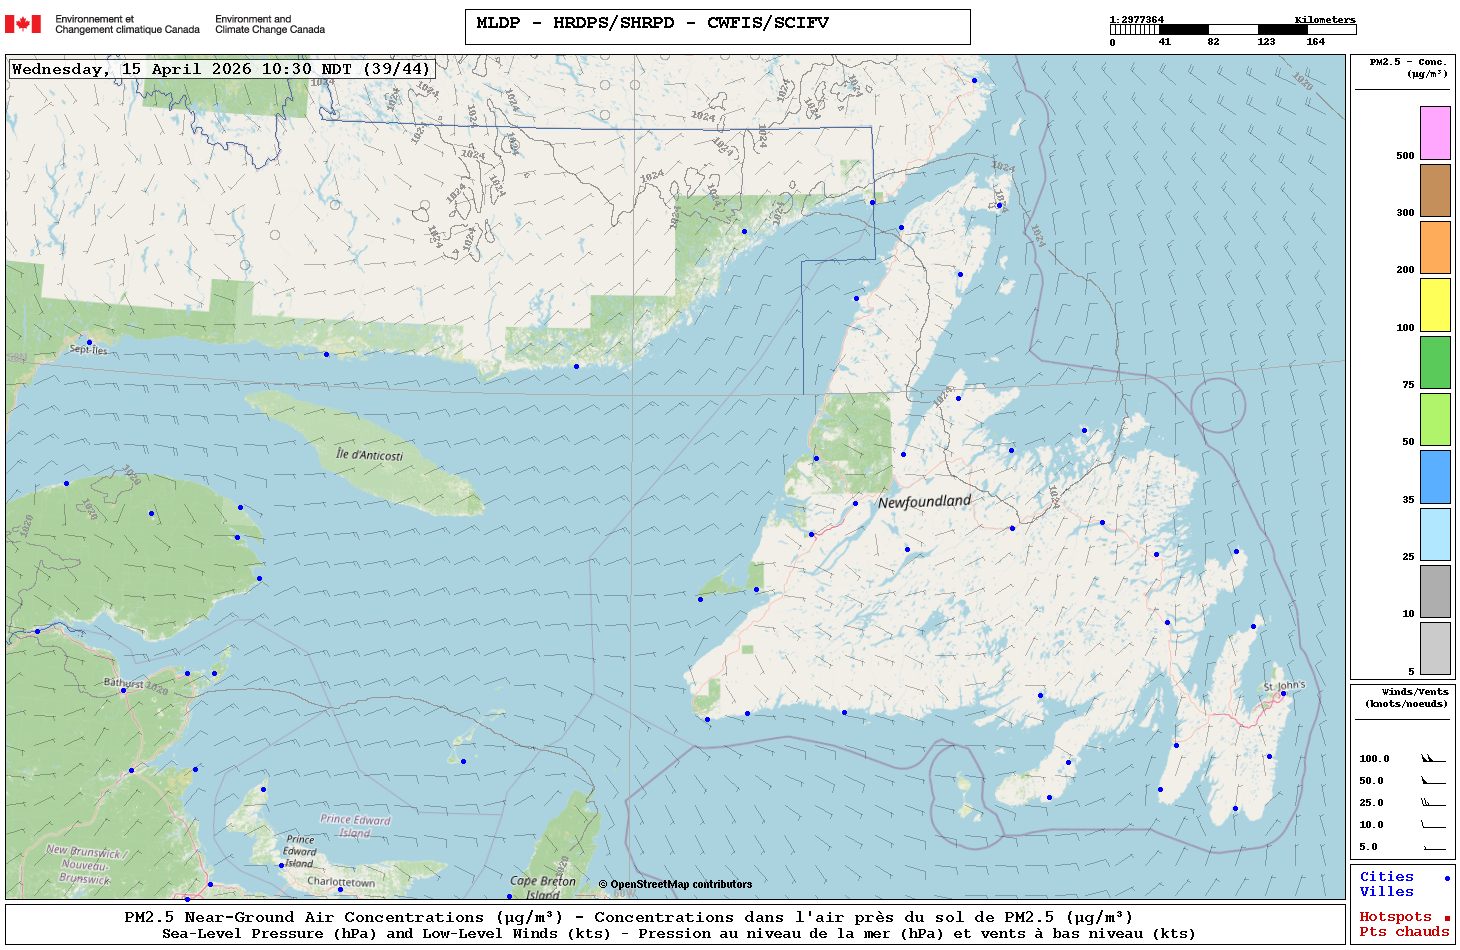Click the MLDP HRDPS/SHRPD title box

point(717,27)
